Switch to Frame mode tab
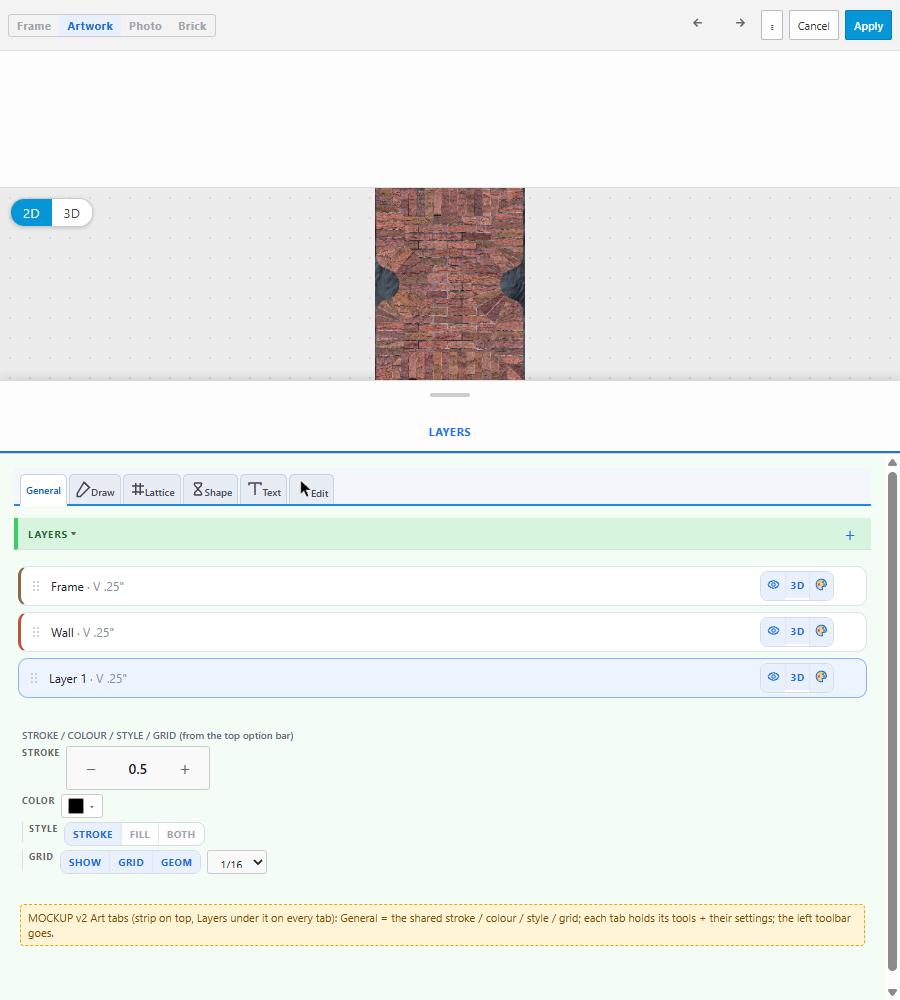Viewport: 900px width, 1000px height. [34, 26]
